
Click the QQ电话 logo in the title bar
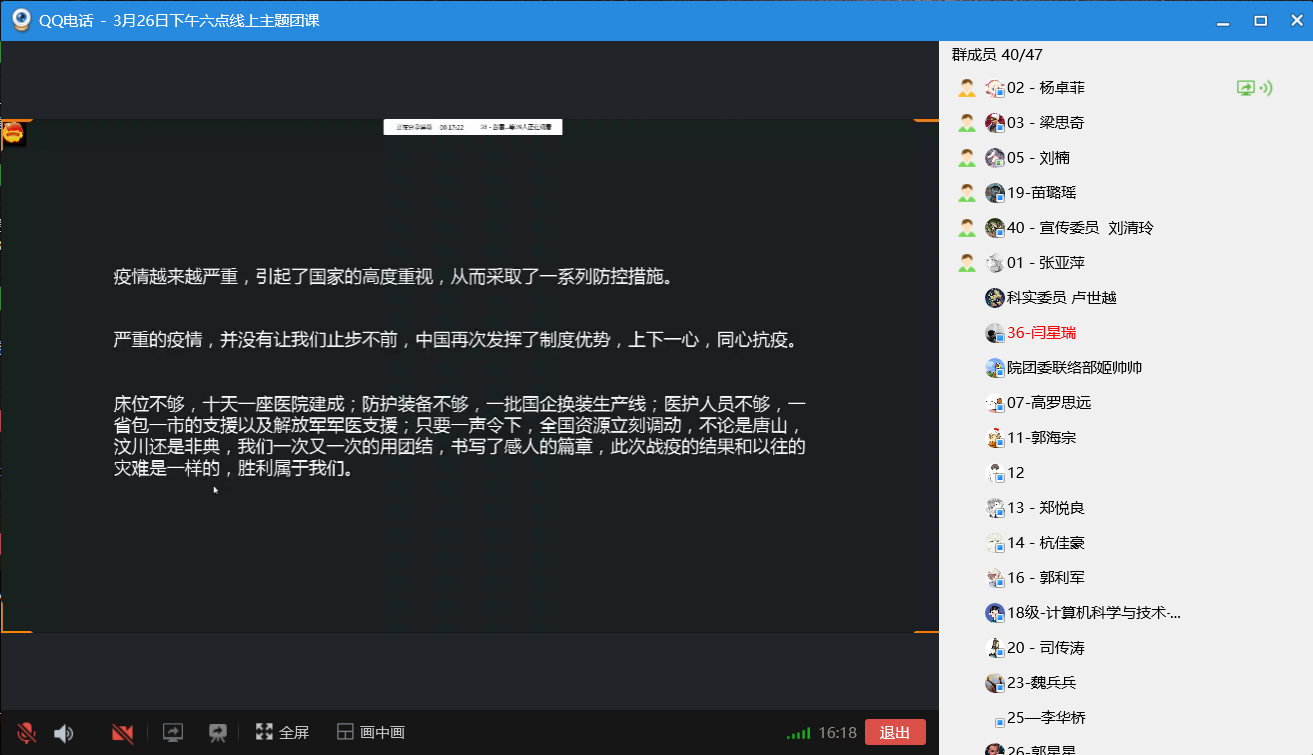point(21,20)
